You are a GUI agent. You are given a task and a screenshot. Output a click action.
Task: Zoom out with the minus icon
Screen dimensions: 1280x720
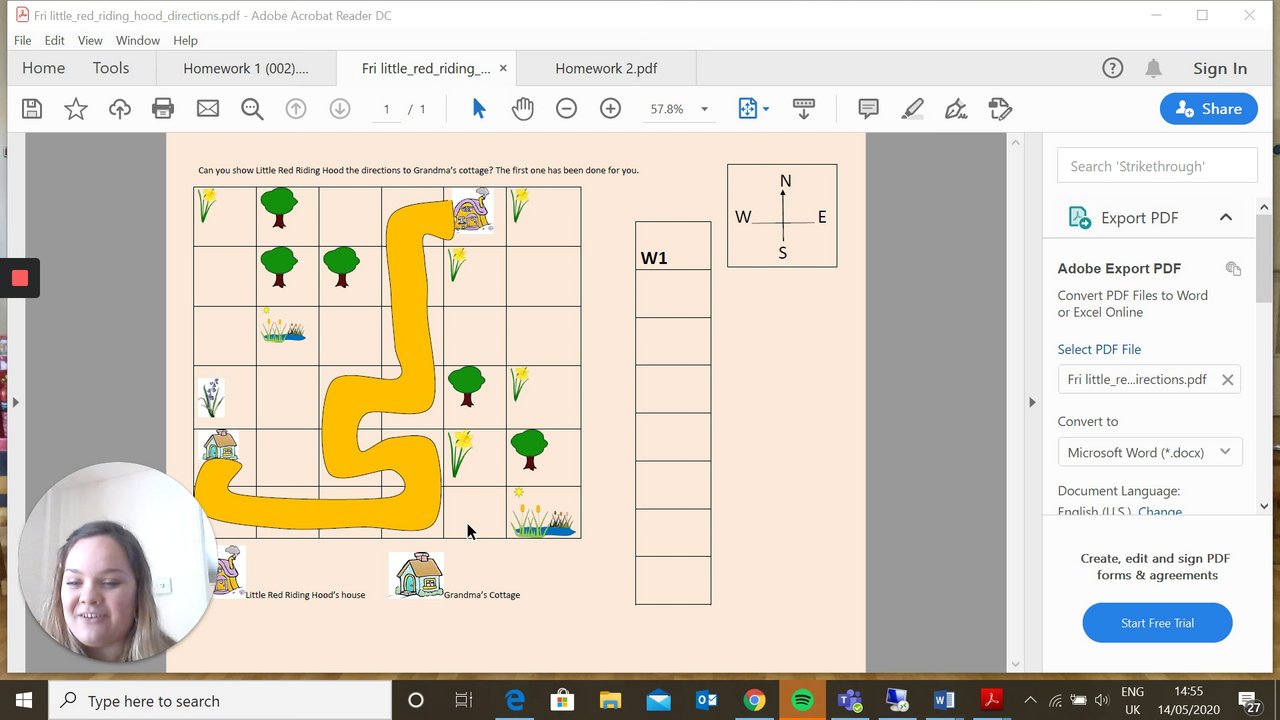click(567, 109)
